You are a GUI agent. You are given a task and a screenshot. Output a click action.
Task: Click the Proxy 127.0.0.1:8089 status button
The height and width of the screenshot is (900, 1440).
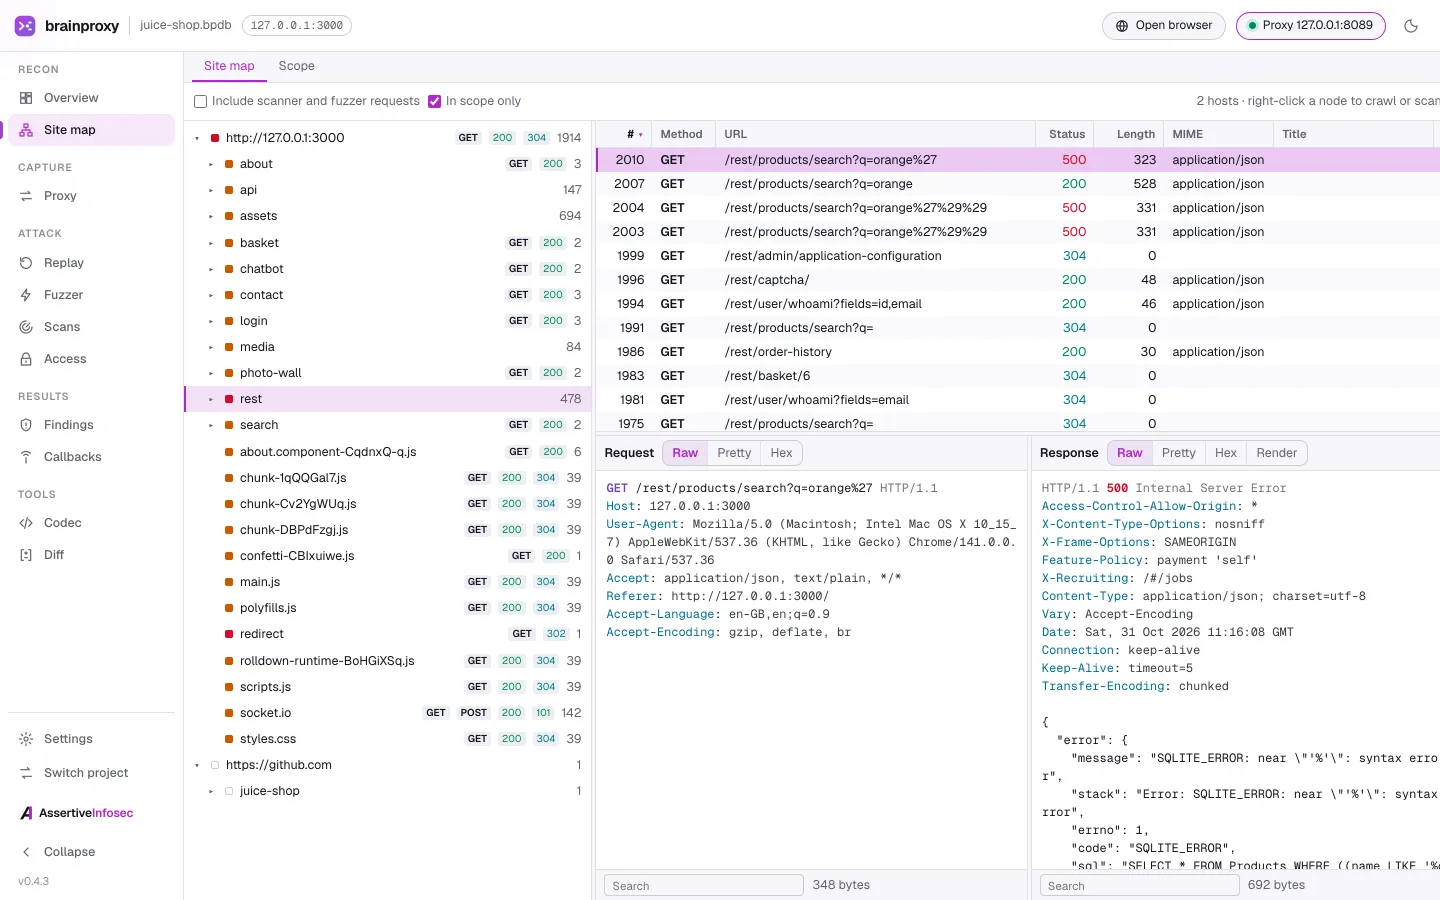pos(1310,26)
